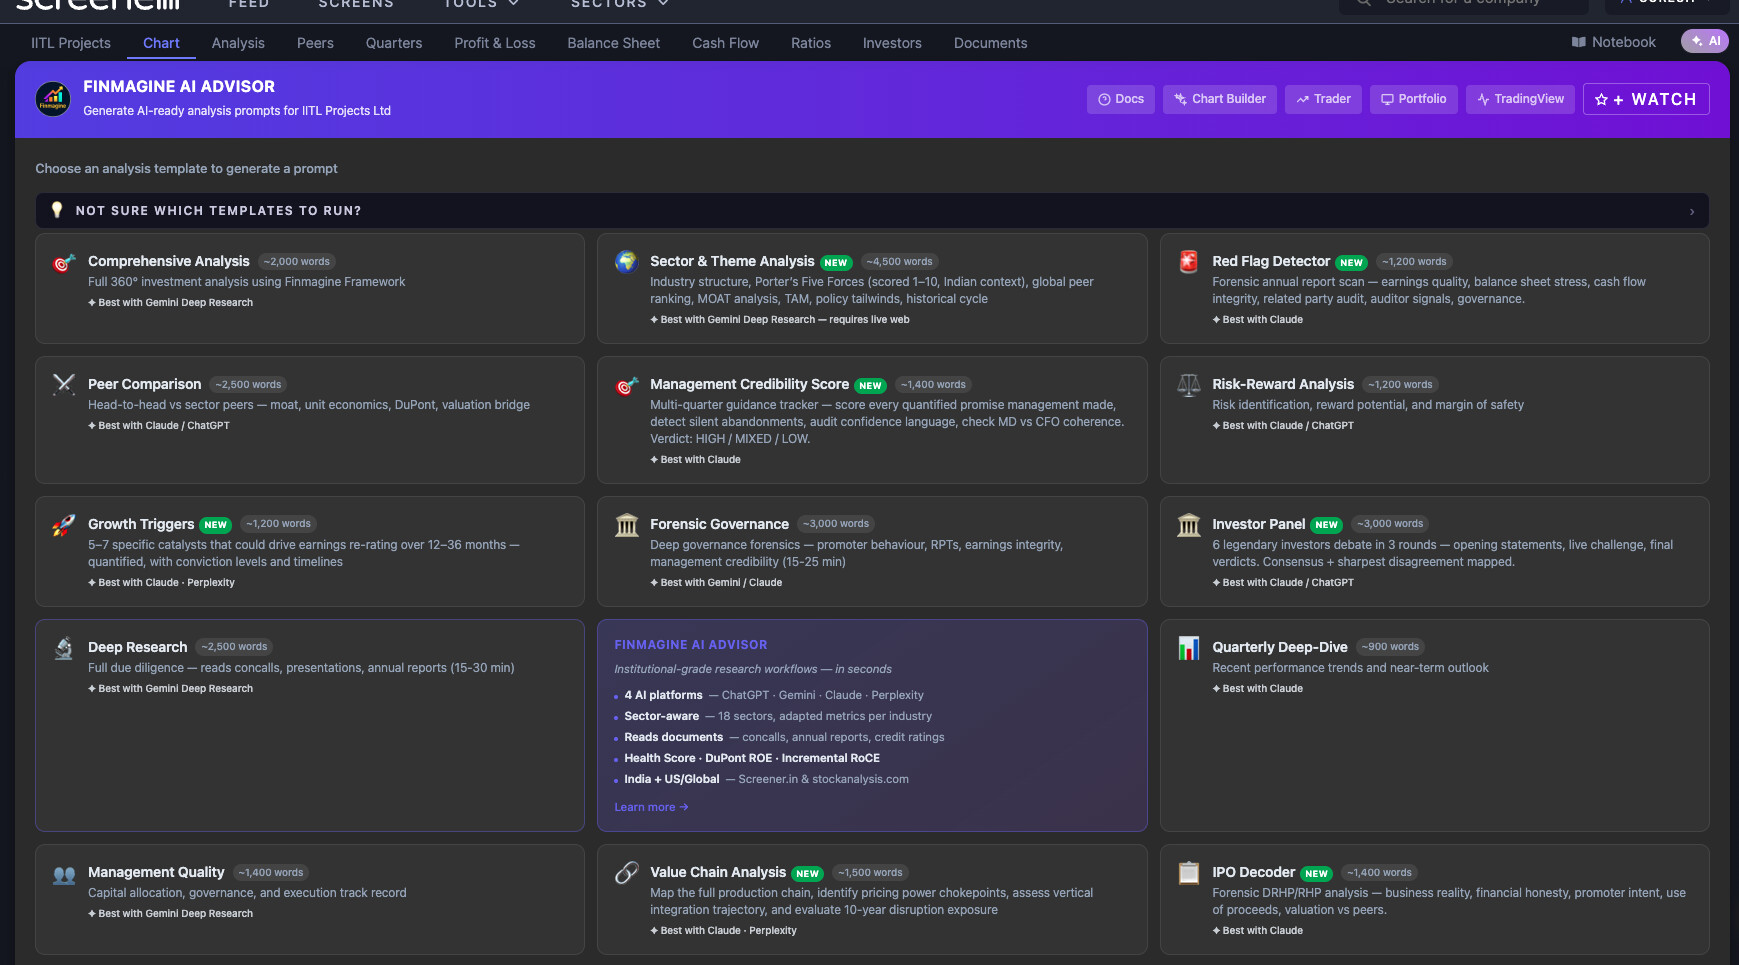Open the Screens menu item
The width and height of the screenshot is (1739, 965).
point(356,4)
